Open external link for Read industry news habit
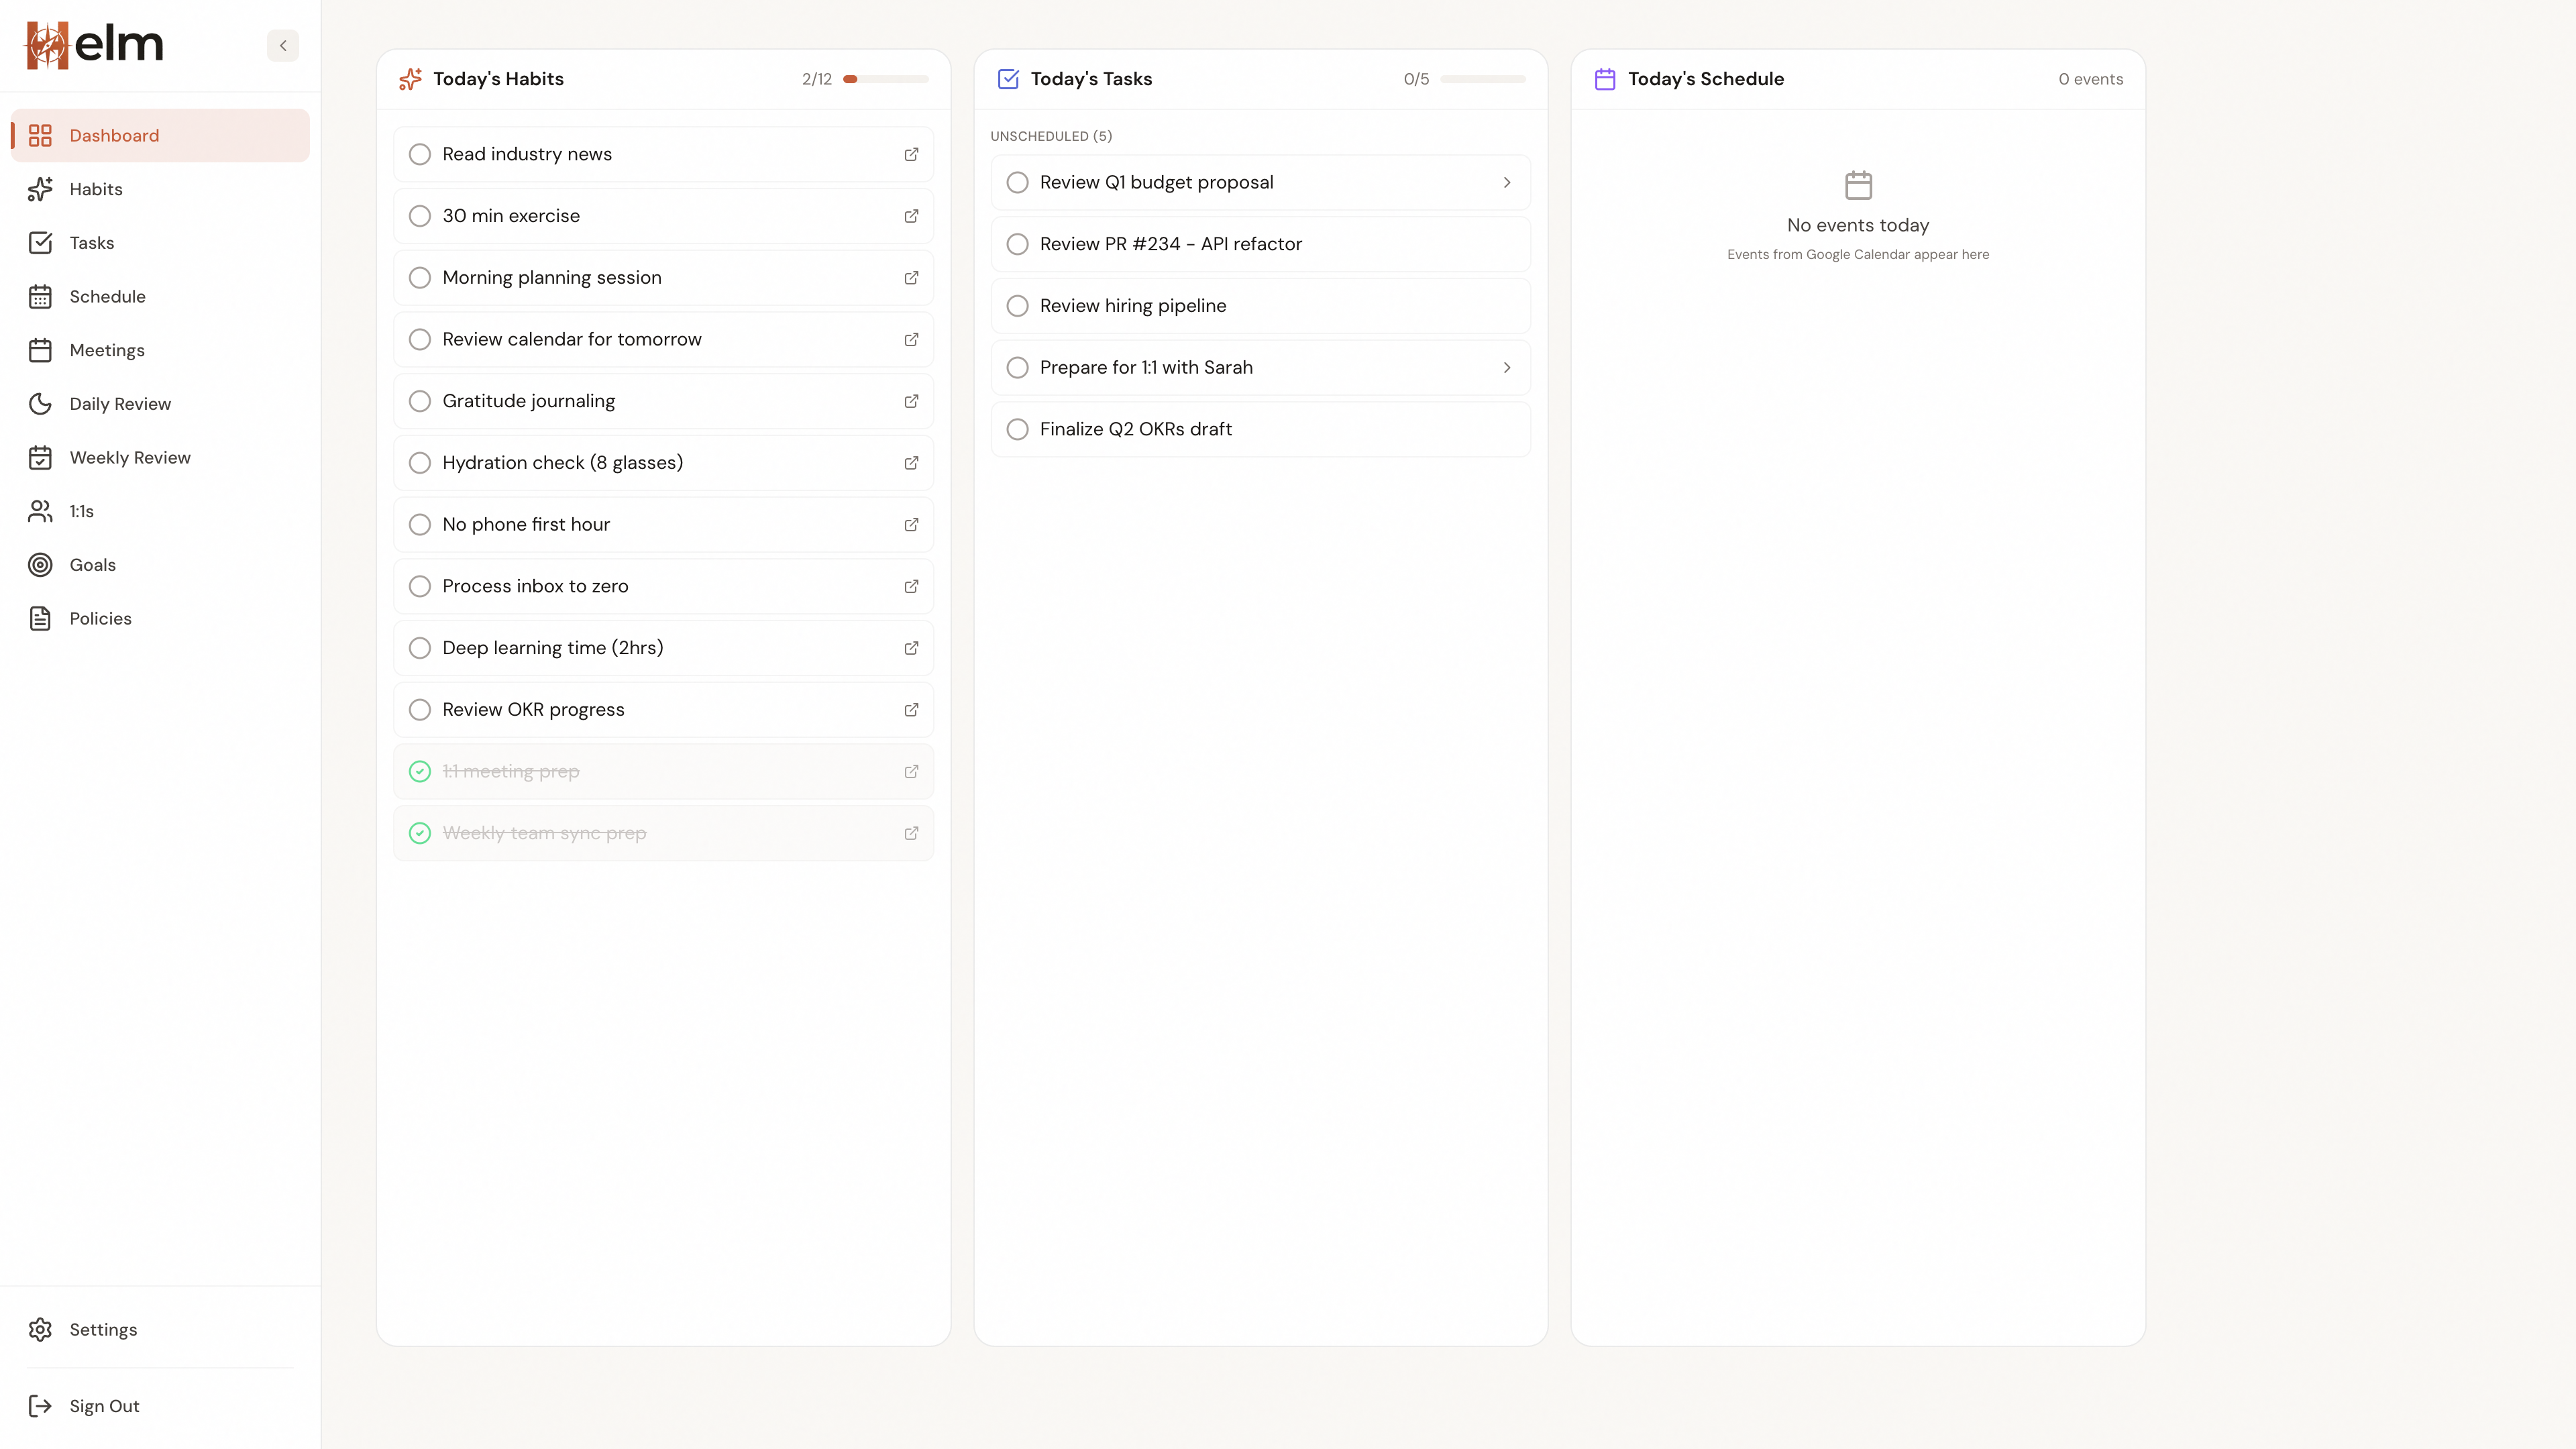 pyautogui.click(x=911, y=154)
